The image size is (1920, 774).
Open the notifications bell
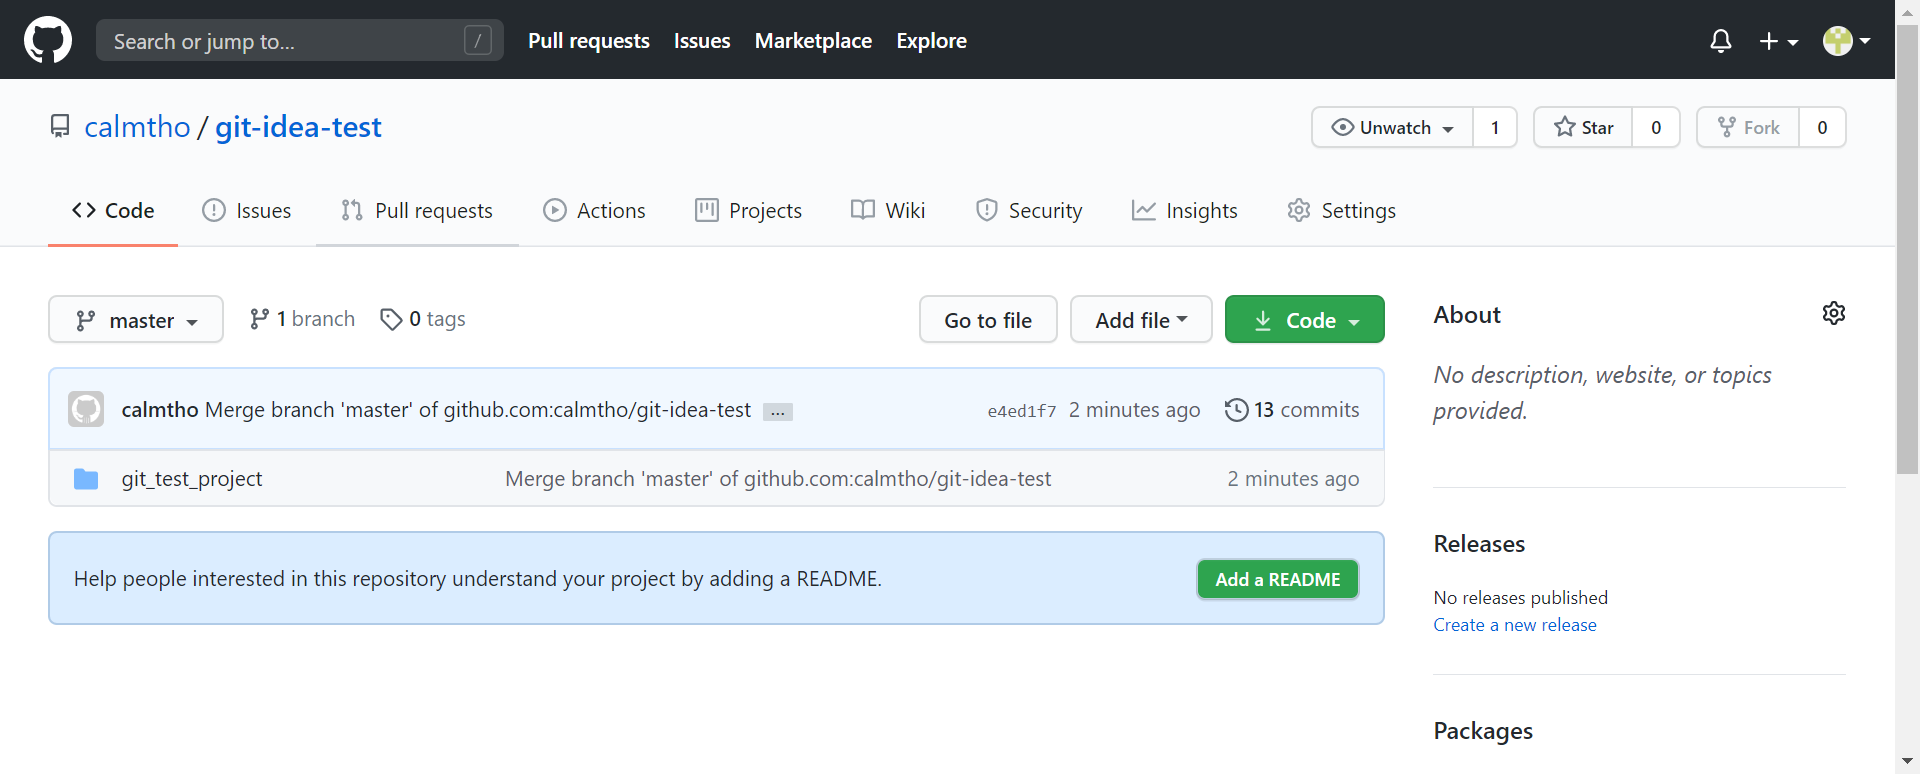(1720, 41)
